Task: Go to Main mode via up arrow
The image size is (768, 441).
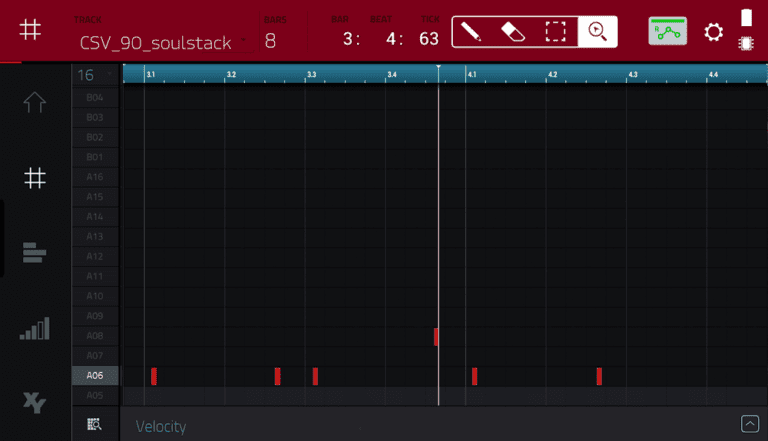Action: point(34,103)
